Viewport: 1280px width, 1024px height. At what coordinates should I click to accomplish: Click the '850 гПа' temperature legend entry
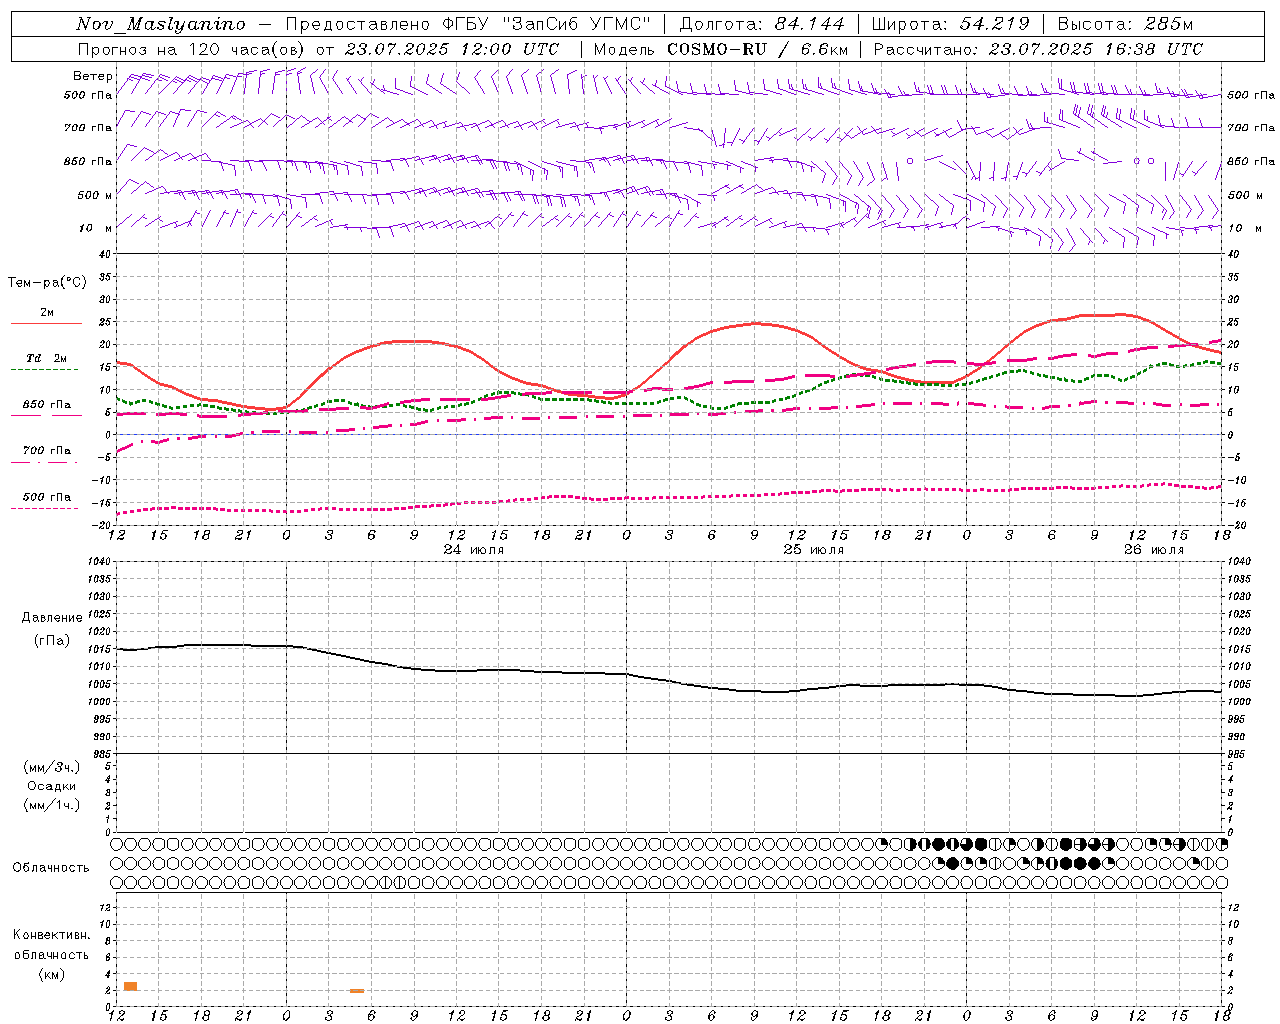(x=47, y=405)
